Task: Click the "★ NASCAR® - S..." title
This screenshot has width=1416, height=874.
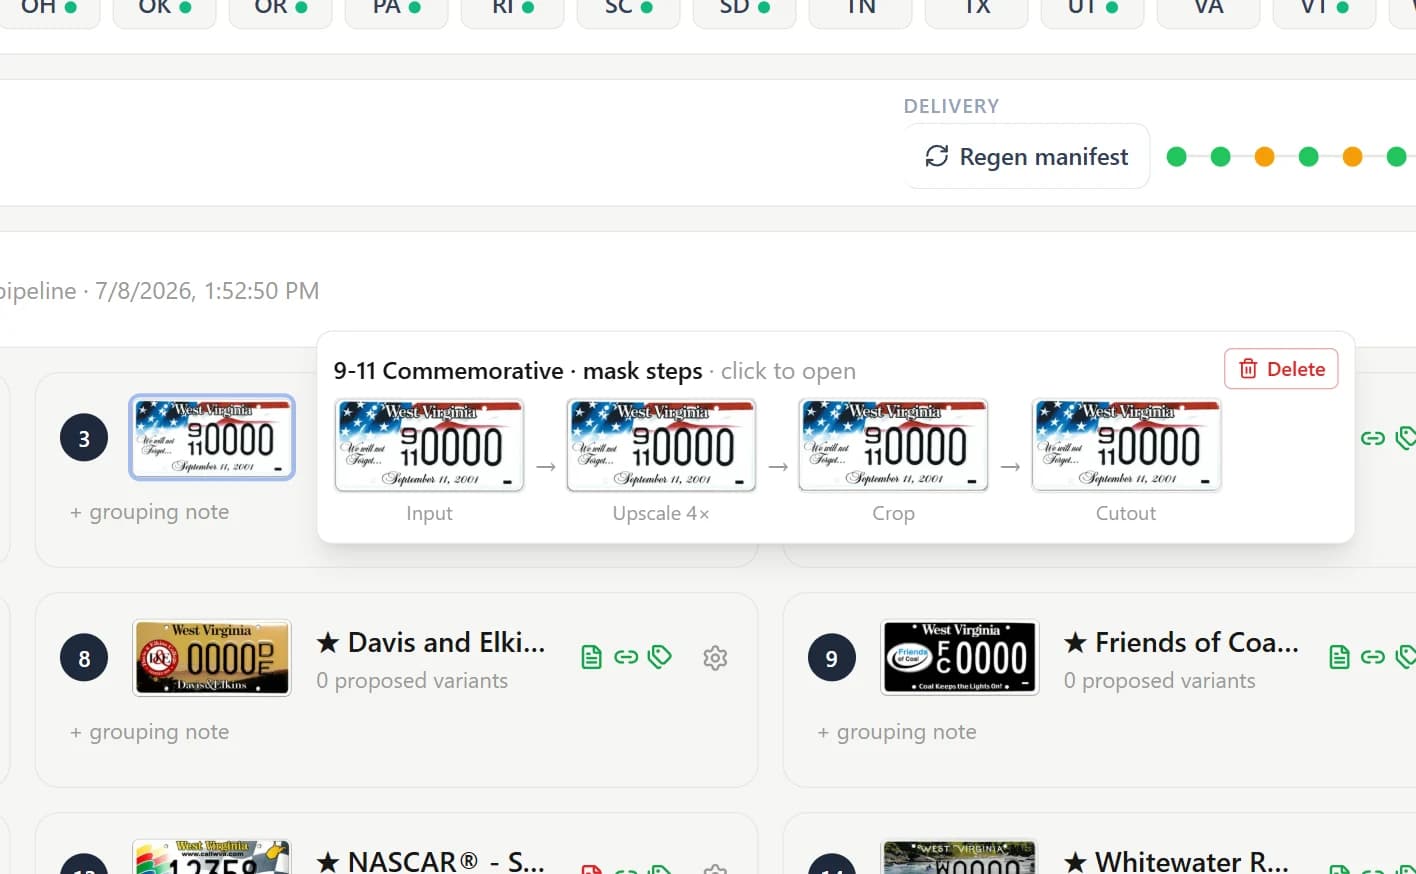Action: [x=431, y=861]
